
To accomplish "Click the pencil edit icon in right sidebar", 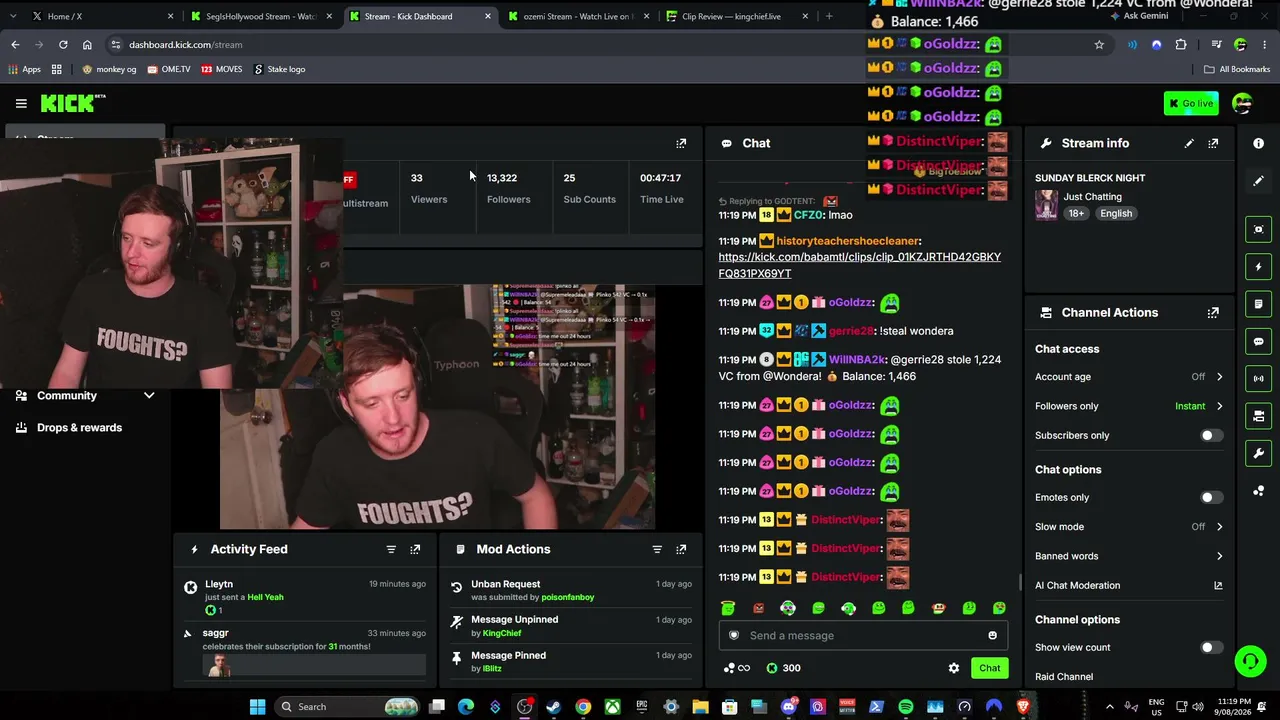I will (1258, 181).
